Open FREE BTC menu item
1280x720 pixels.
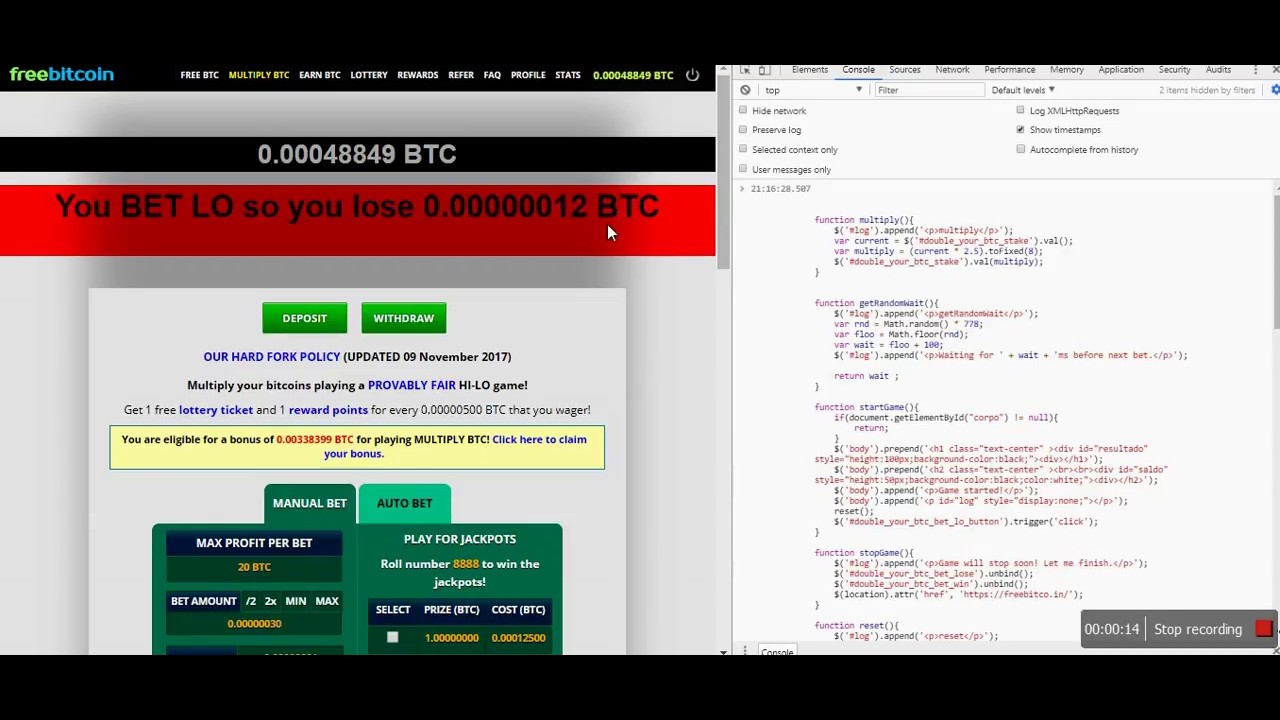[199, 75]
